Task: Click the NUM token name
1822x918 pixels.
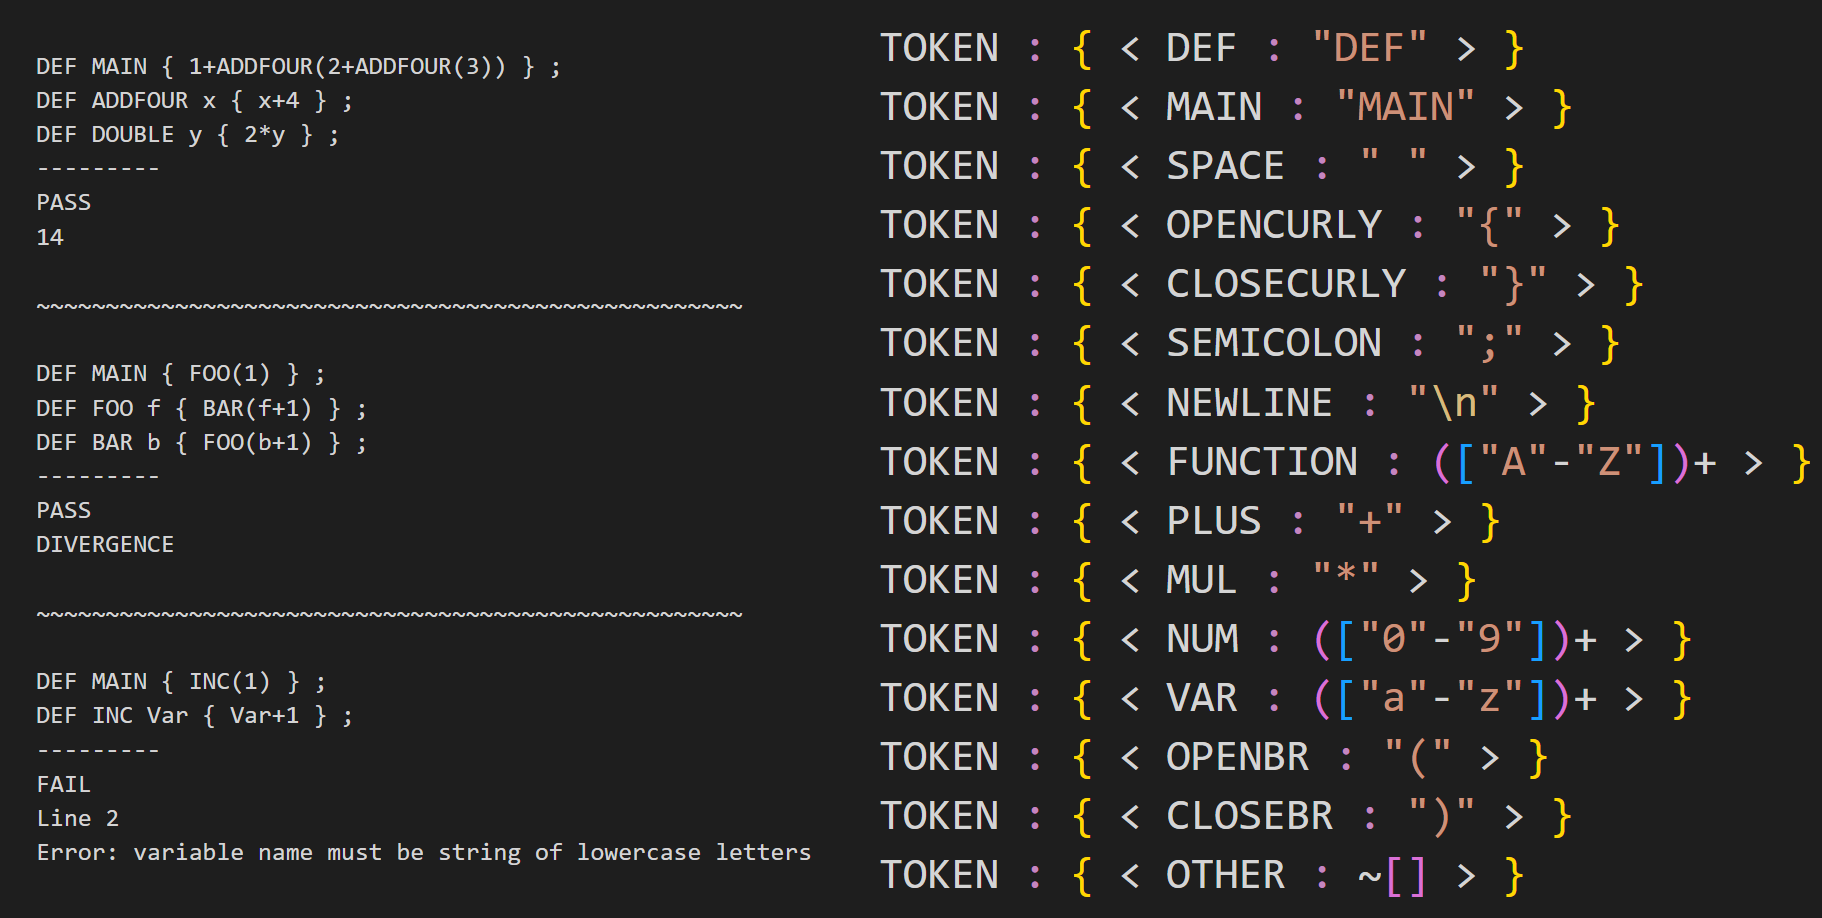Action: (x=1202, y=639)
